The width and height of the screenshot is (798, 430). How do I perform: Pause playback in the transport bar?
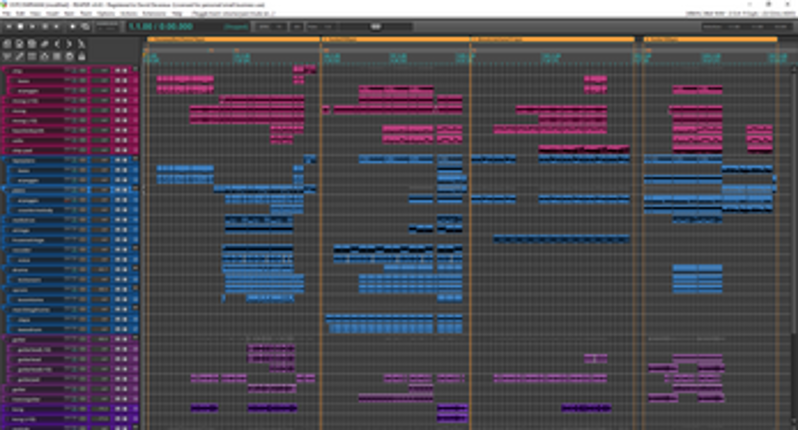click(x=45, y=26)
